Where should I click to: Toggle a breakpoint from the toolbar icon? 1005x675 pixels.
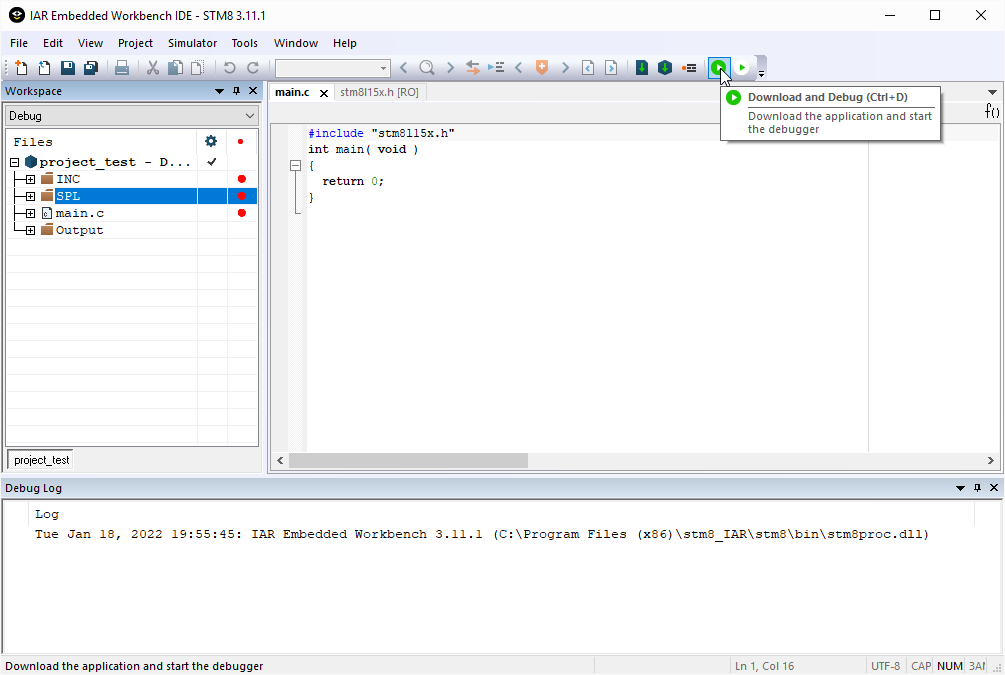(689, 67)
